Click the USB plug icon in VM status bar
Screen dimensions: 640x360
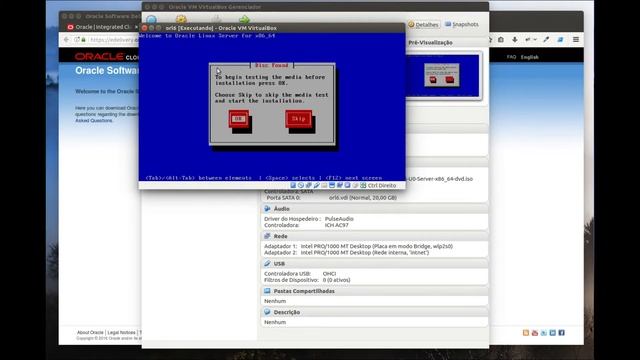point(316,185)
